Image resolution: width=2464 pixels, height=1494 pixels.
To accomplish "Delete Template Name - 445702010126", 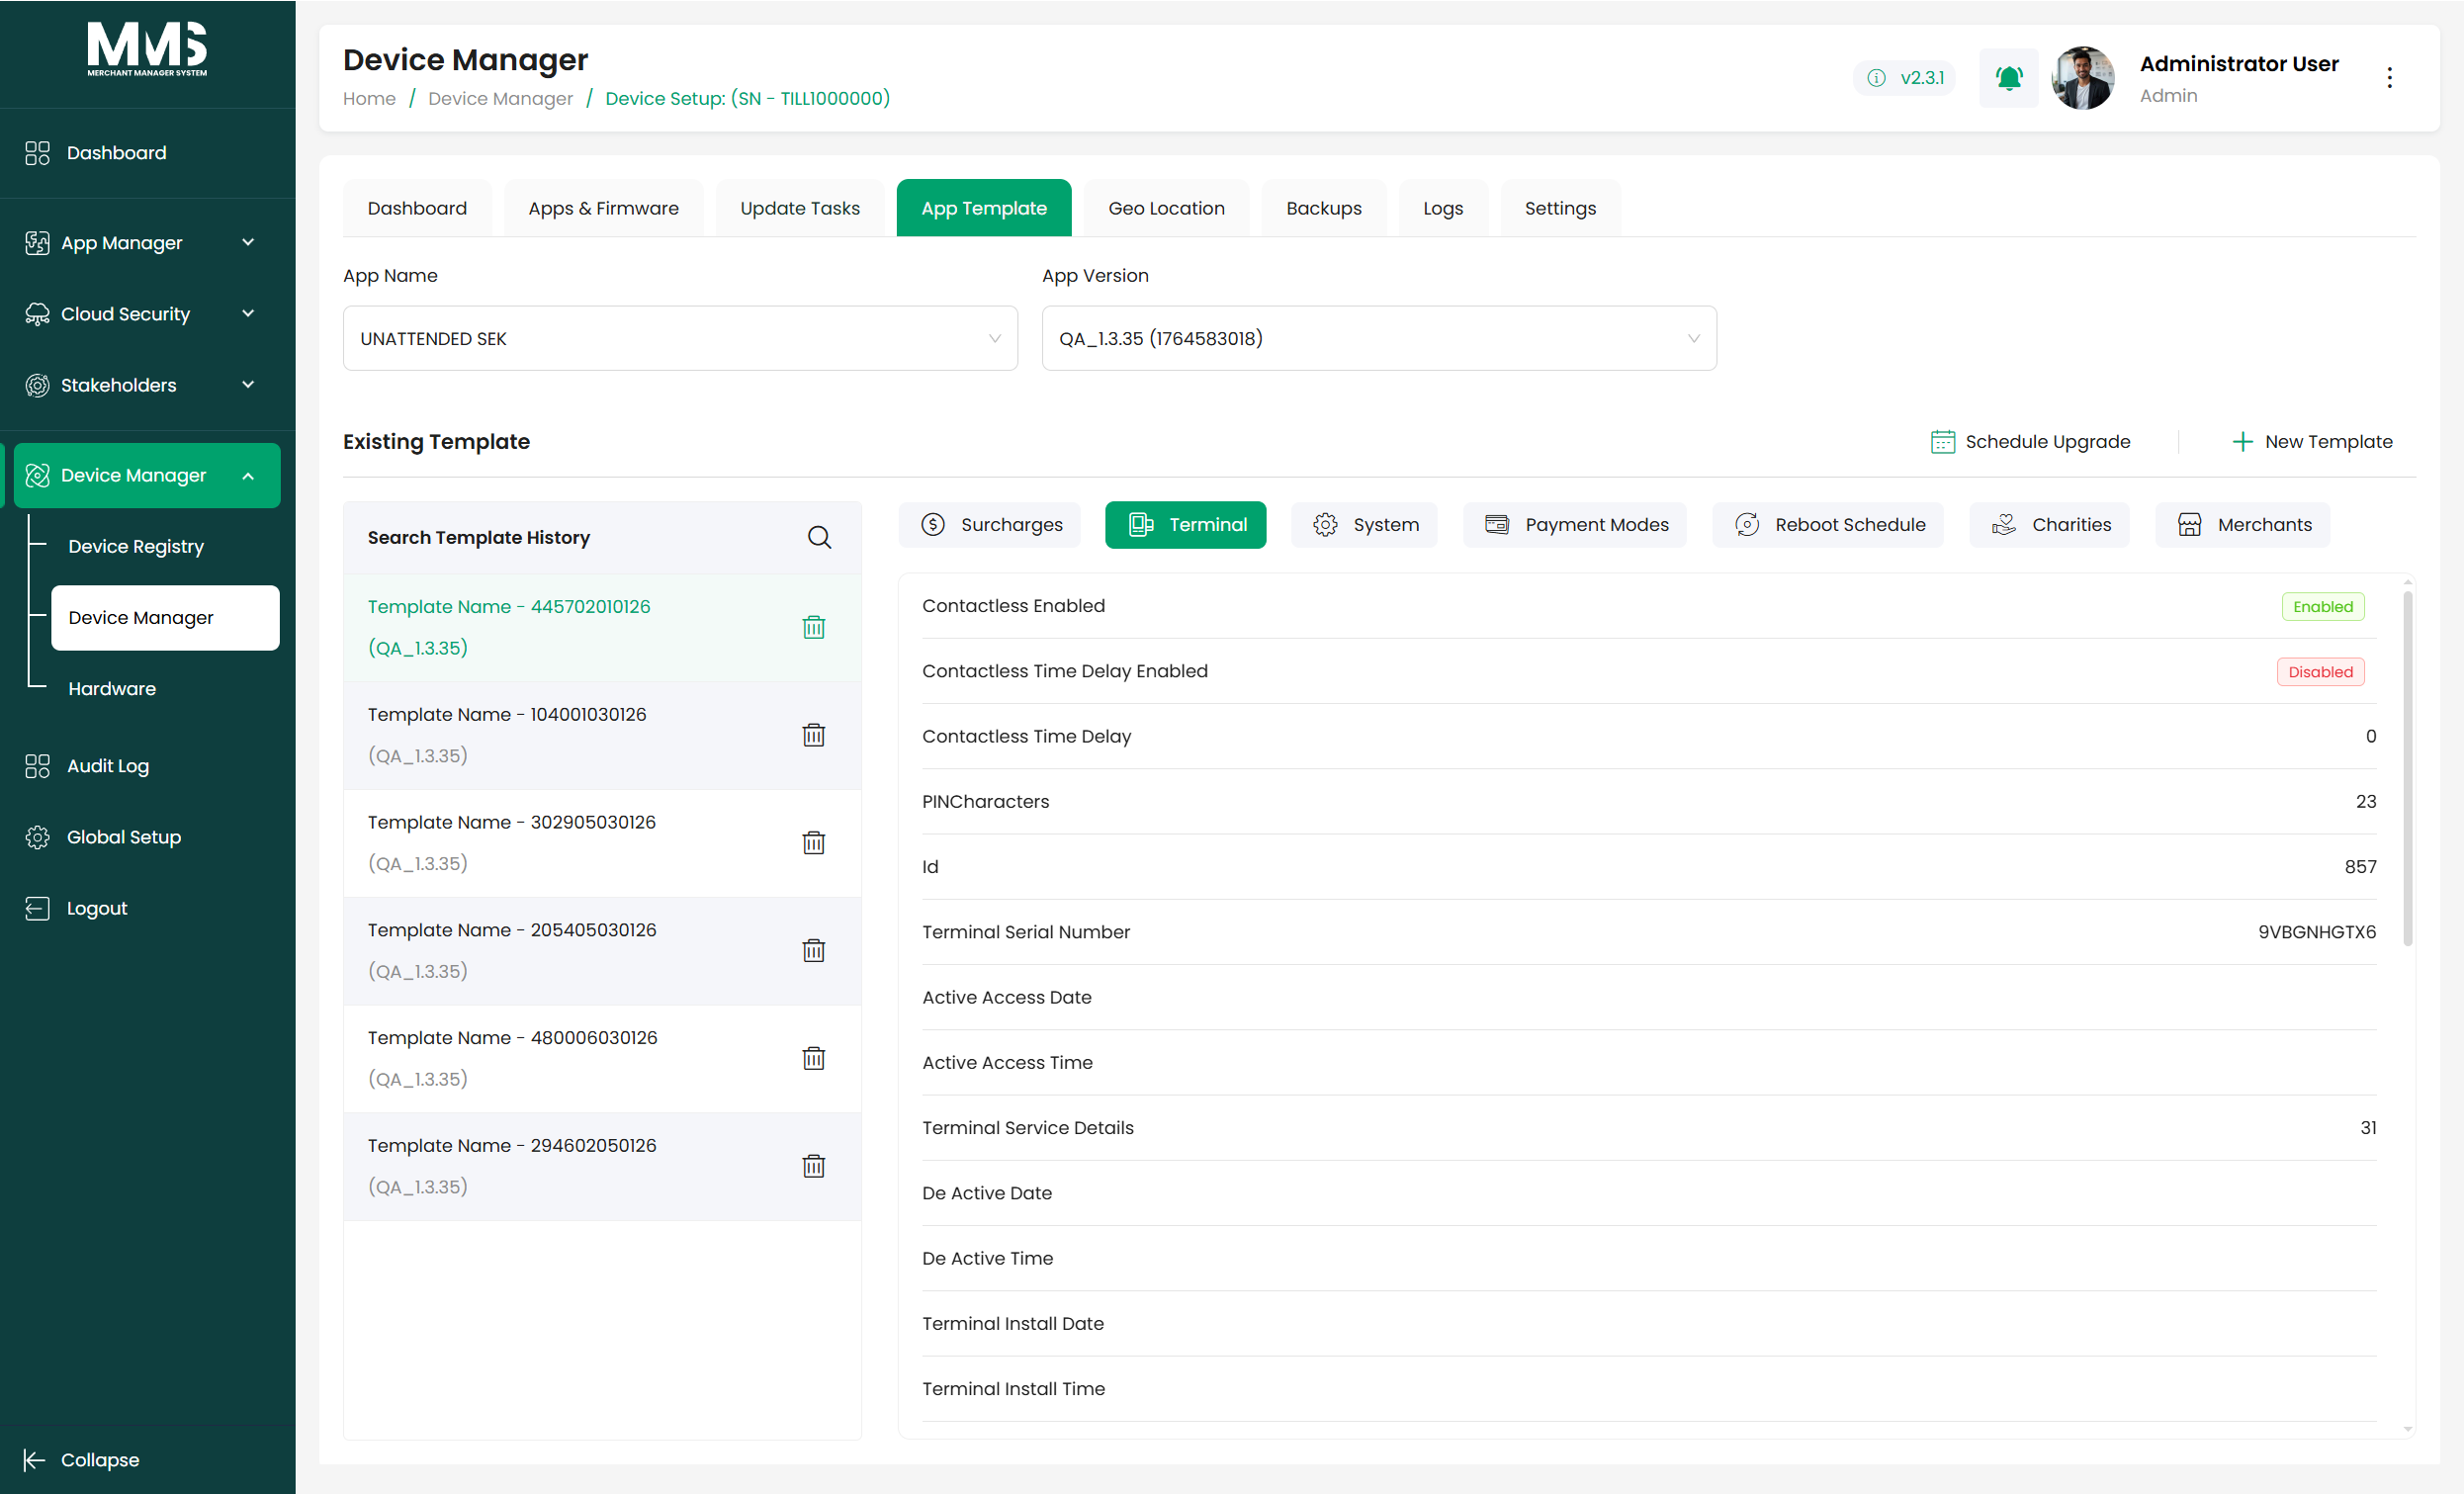I will (x=814, y=627).
